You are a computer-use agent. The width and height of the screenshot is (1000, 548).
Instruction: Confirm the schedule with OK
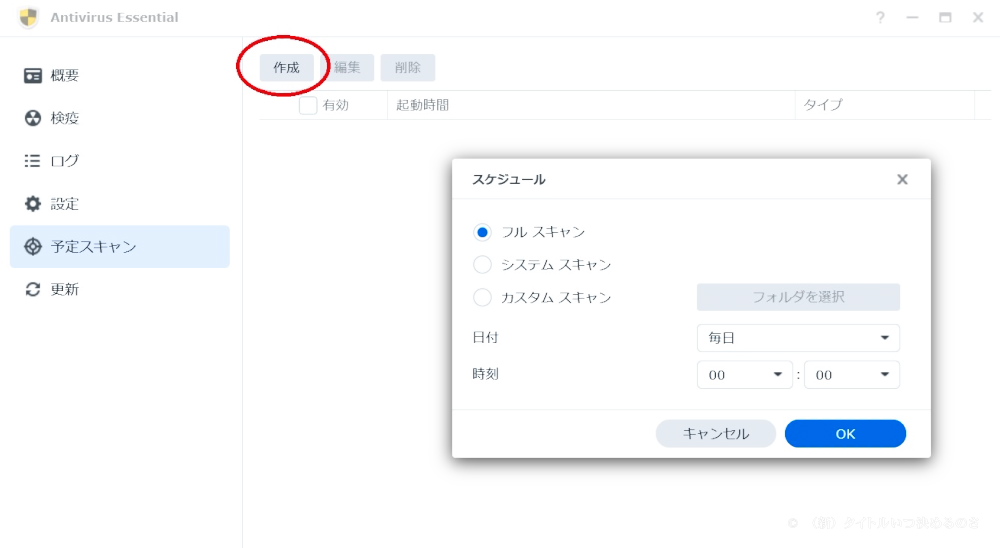tap(845, 434)
